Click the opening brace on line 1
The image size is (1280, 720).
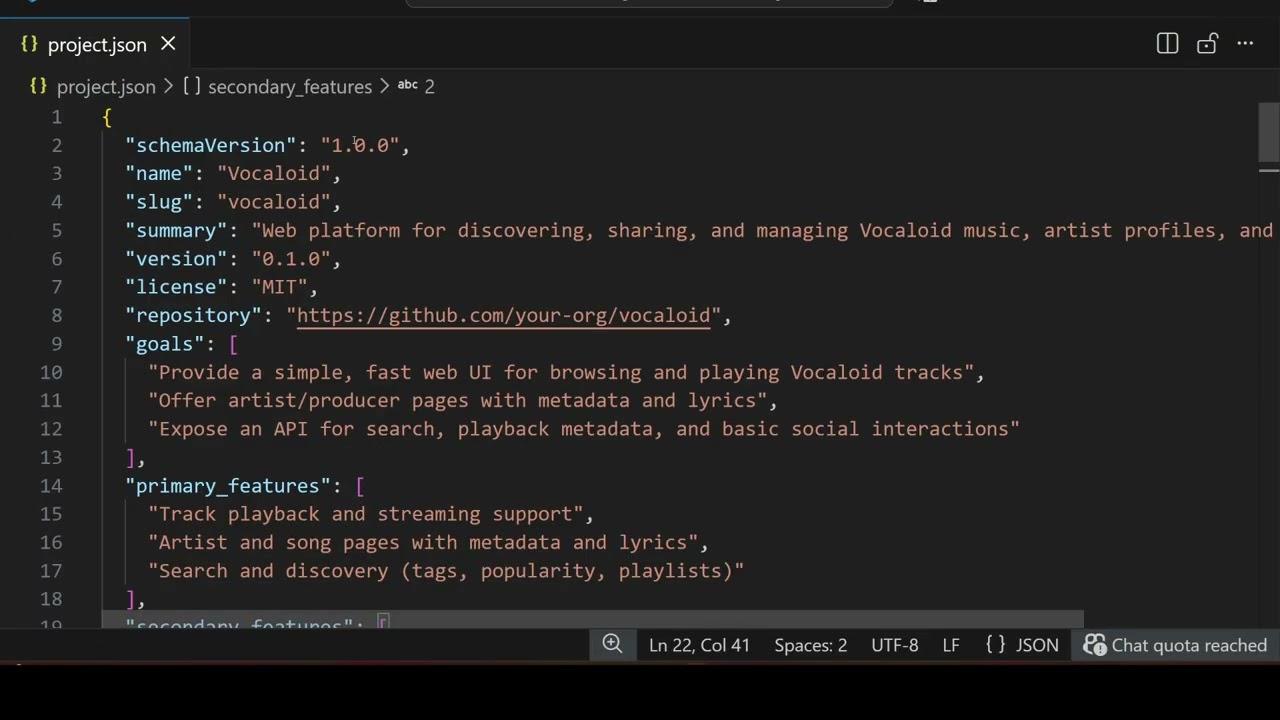point(107,117)
